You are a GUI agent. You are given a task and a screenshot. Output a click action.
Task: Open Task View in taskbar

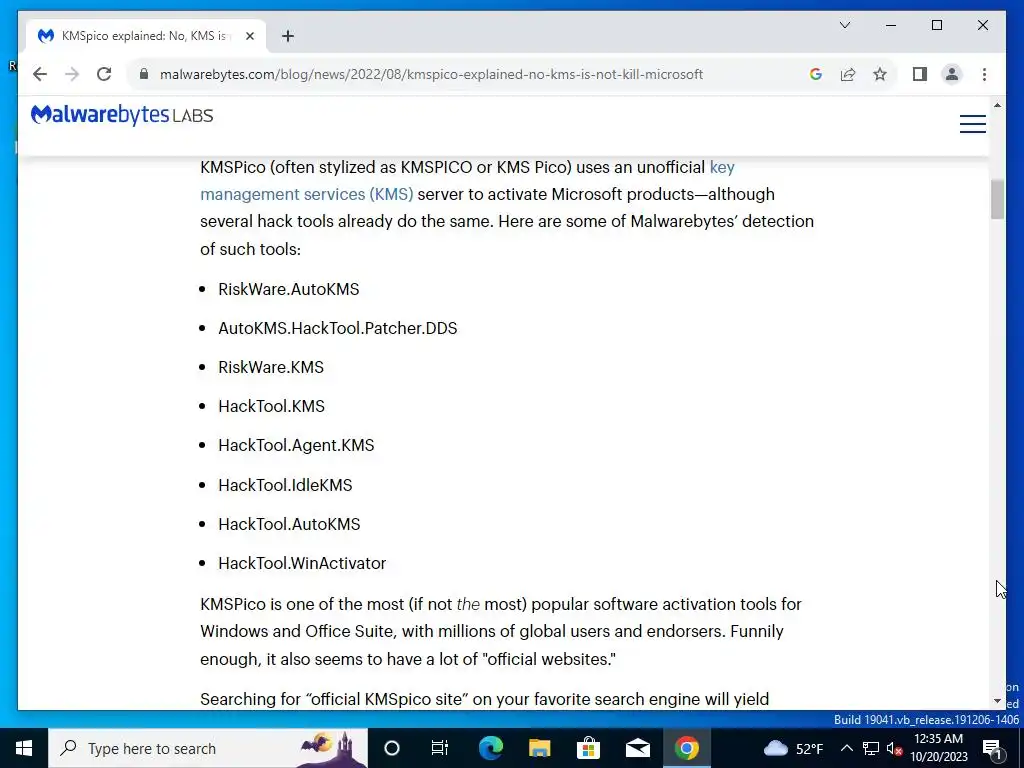point(440,748)
